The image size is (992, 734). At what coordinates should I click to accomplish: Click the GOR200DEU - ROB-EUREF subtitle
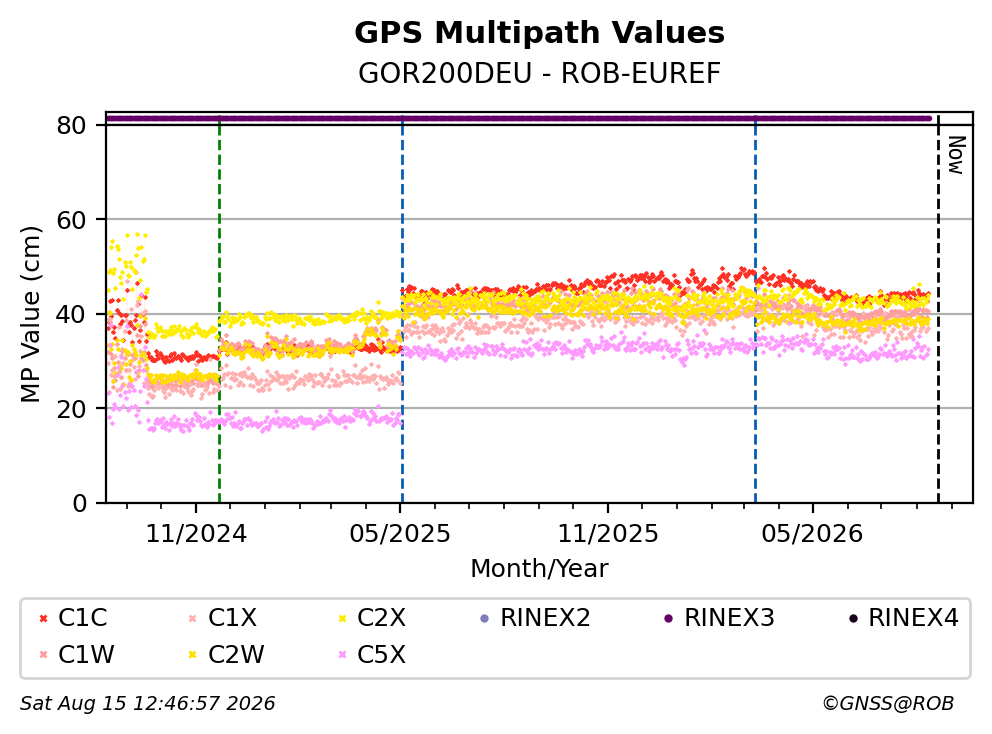pyautogui.click(x=540, y=73)
